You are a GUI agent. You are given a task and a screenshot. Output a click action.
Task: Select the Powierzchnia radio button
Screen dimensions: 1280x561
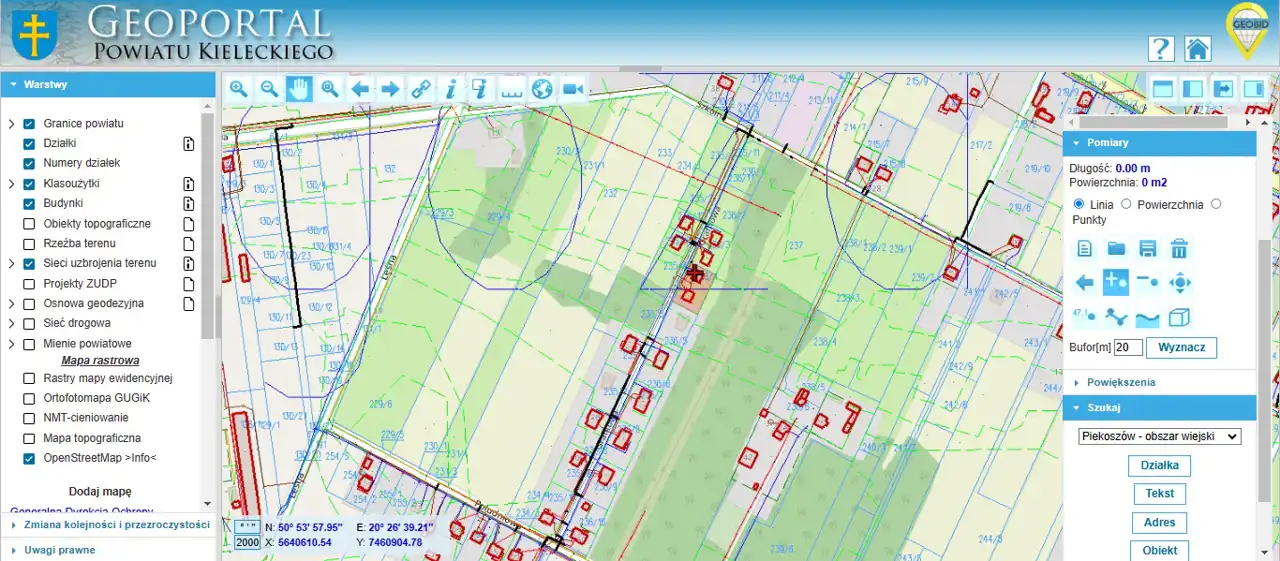[x=1126, y=204]
